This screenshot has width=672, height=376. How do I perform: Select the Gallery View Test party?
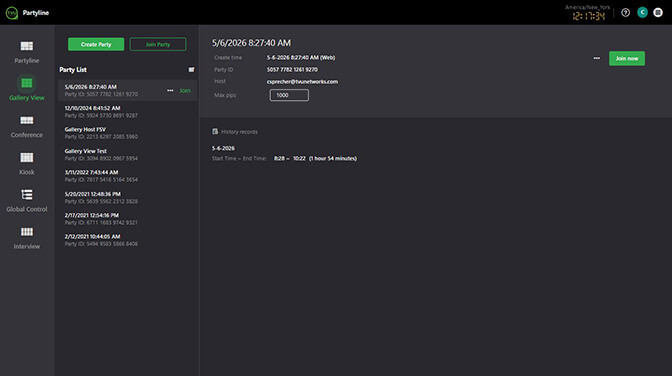tap(128, 154)
